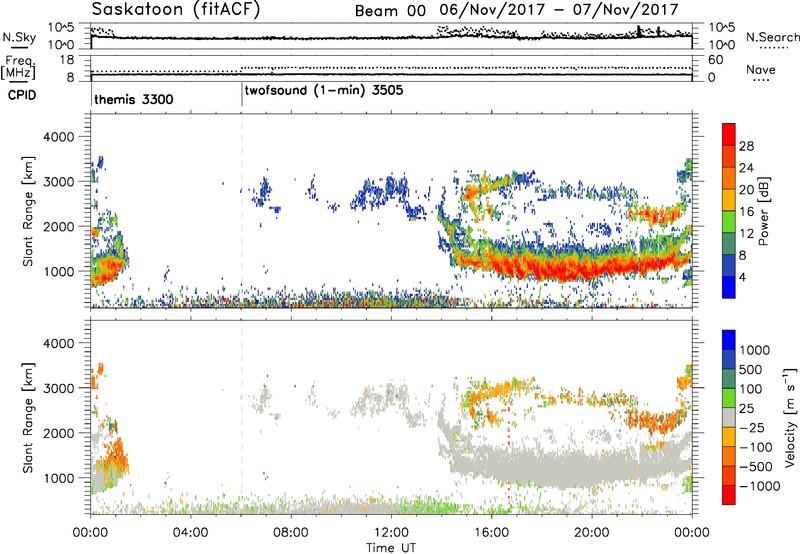800x554 pixels.
Task: Click the 'Power [dB]' colorbar label
Action: 764,211
